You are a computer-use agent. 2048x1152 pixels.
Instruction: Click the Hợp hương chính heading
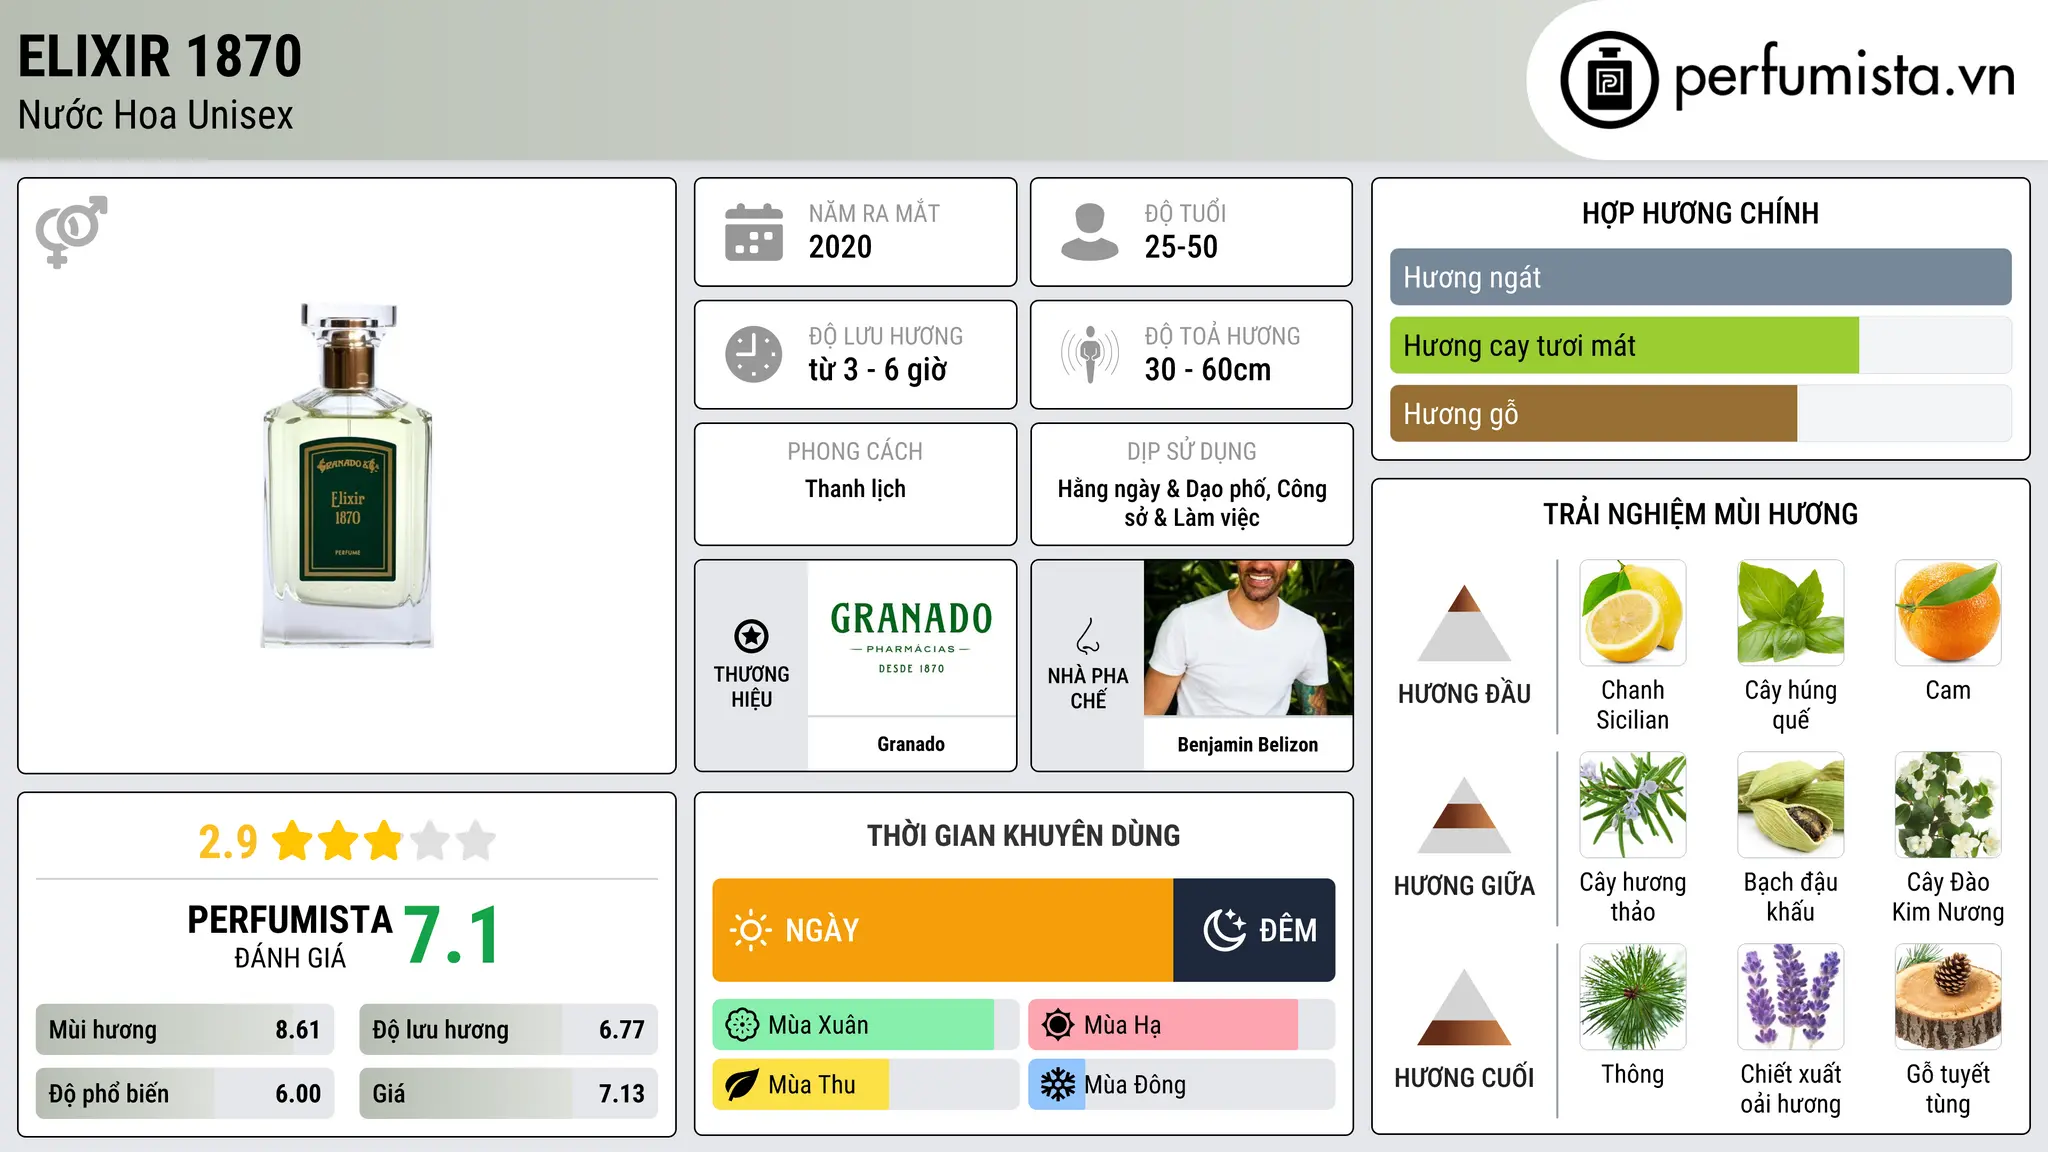[x=1700, y=213]
